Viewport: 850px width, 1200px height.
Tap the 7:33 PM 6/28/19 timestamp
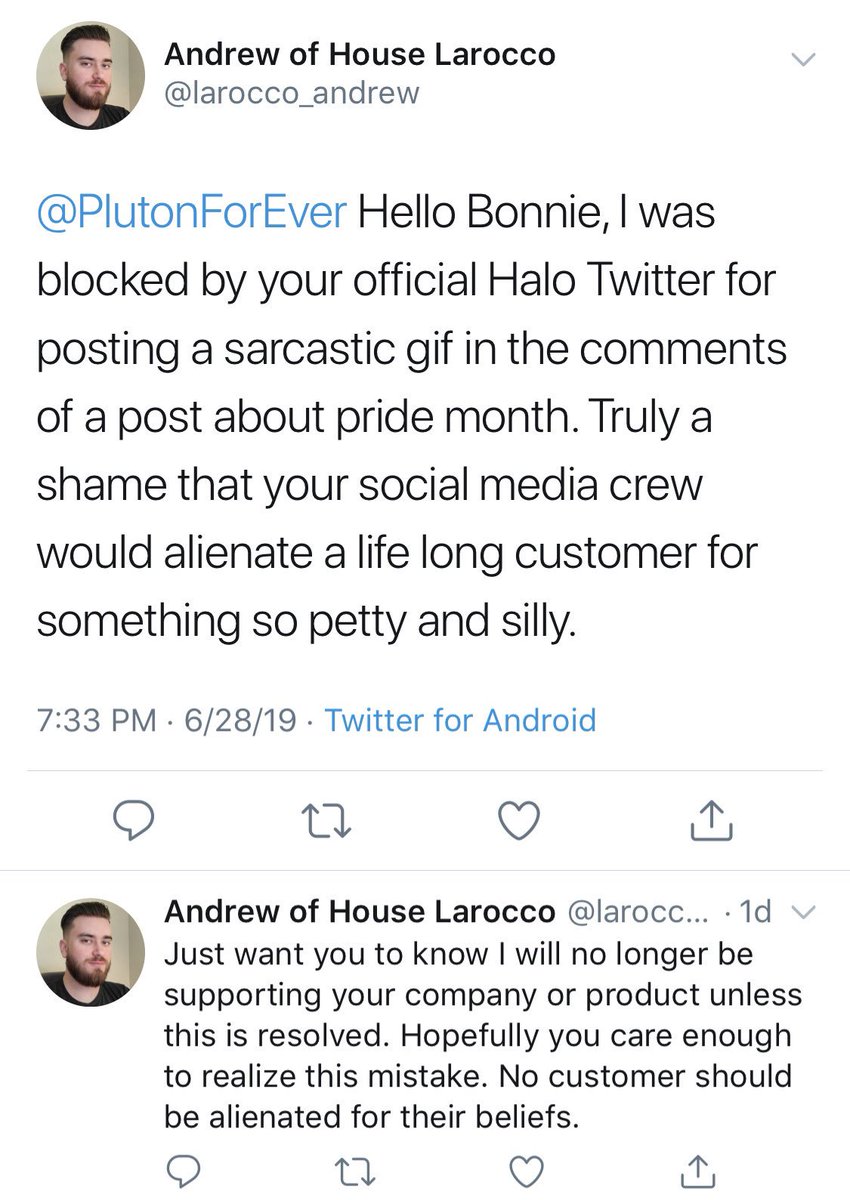(x=167, y=720)
